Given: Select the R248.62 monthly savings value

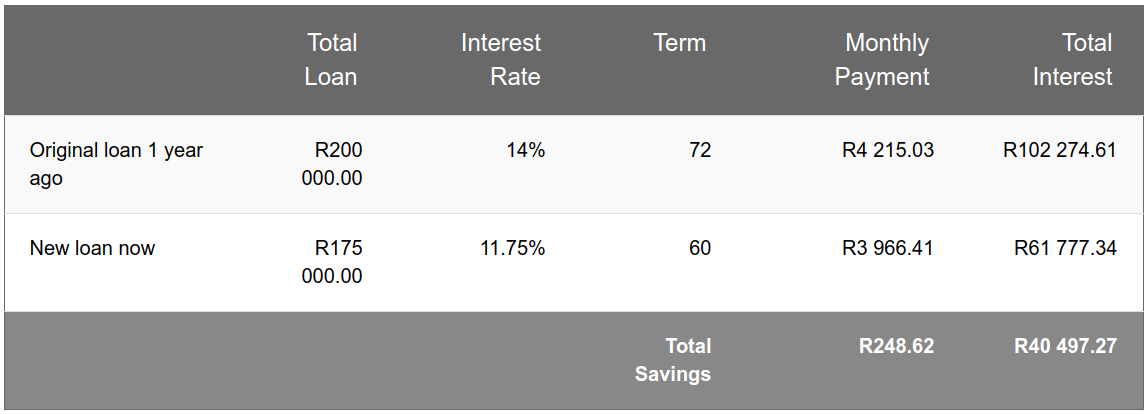Looking at the screenshot, I should [897, 346].
